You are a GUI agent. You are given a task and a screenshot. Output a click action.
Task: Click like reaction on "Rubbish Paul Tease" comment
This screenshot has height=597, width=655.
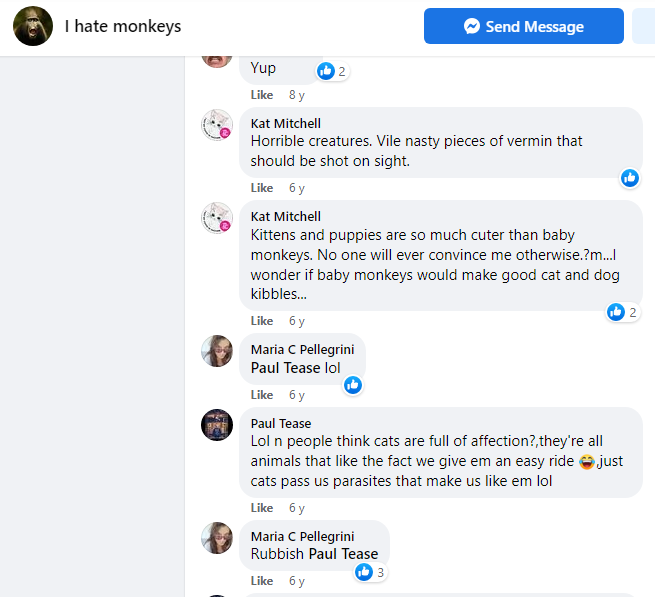point(364,572)
